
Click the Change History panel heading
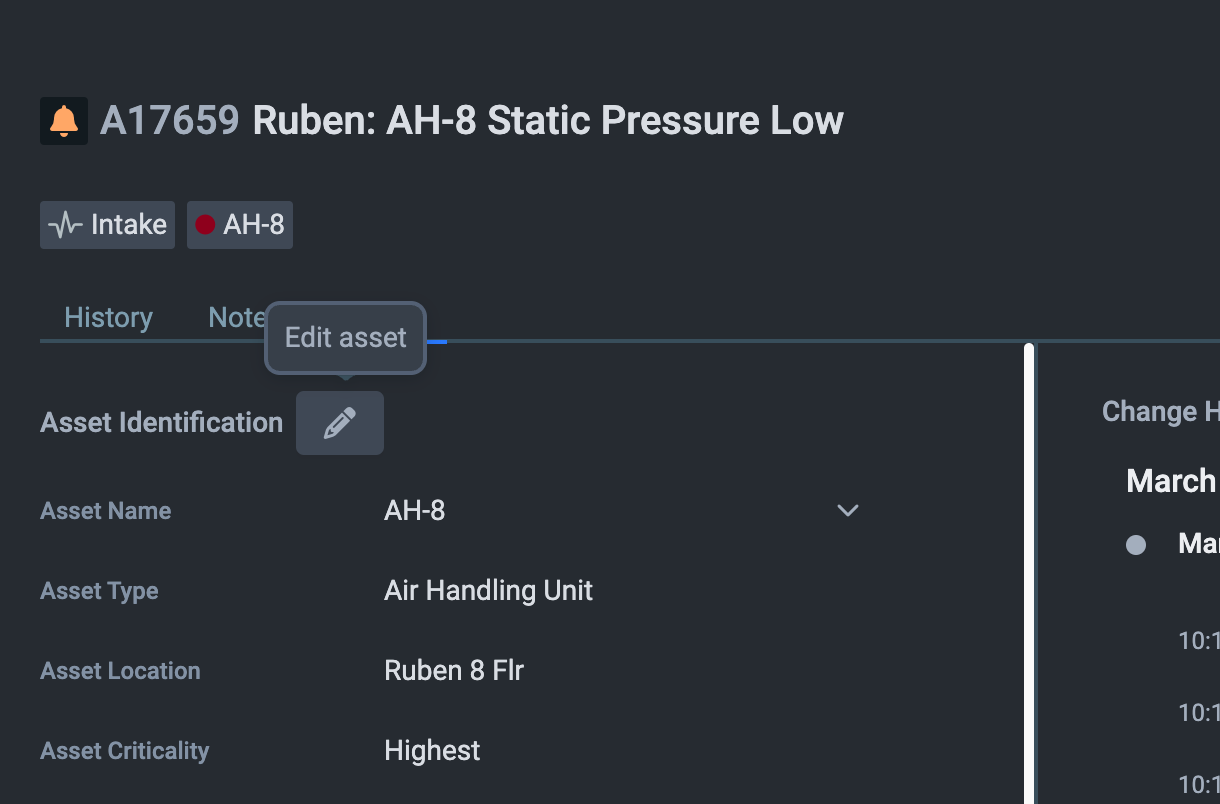1160,412
